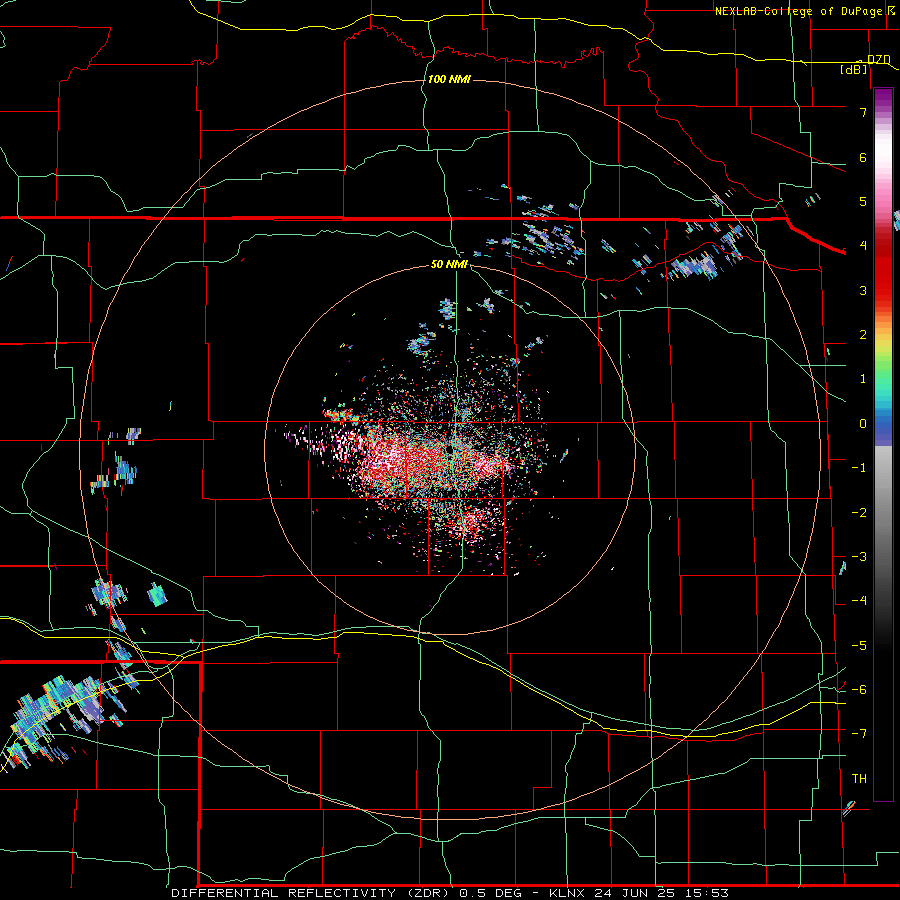
Task: Click the 7 value on the scale
Action: click(863, 112)
